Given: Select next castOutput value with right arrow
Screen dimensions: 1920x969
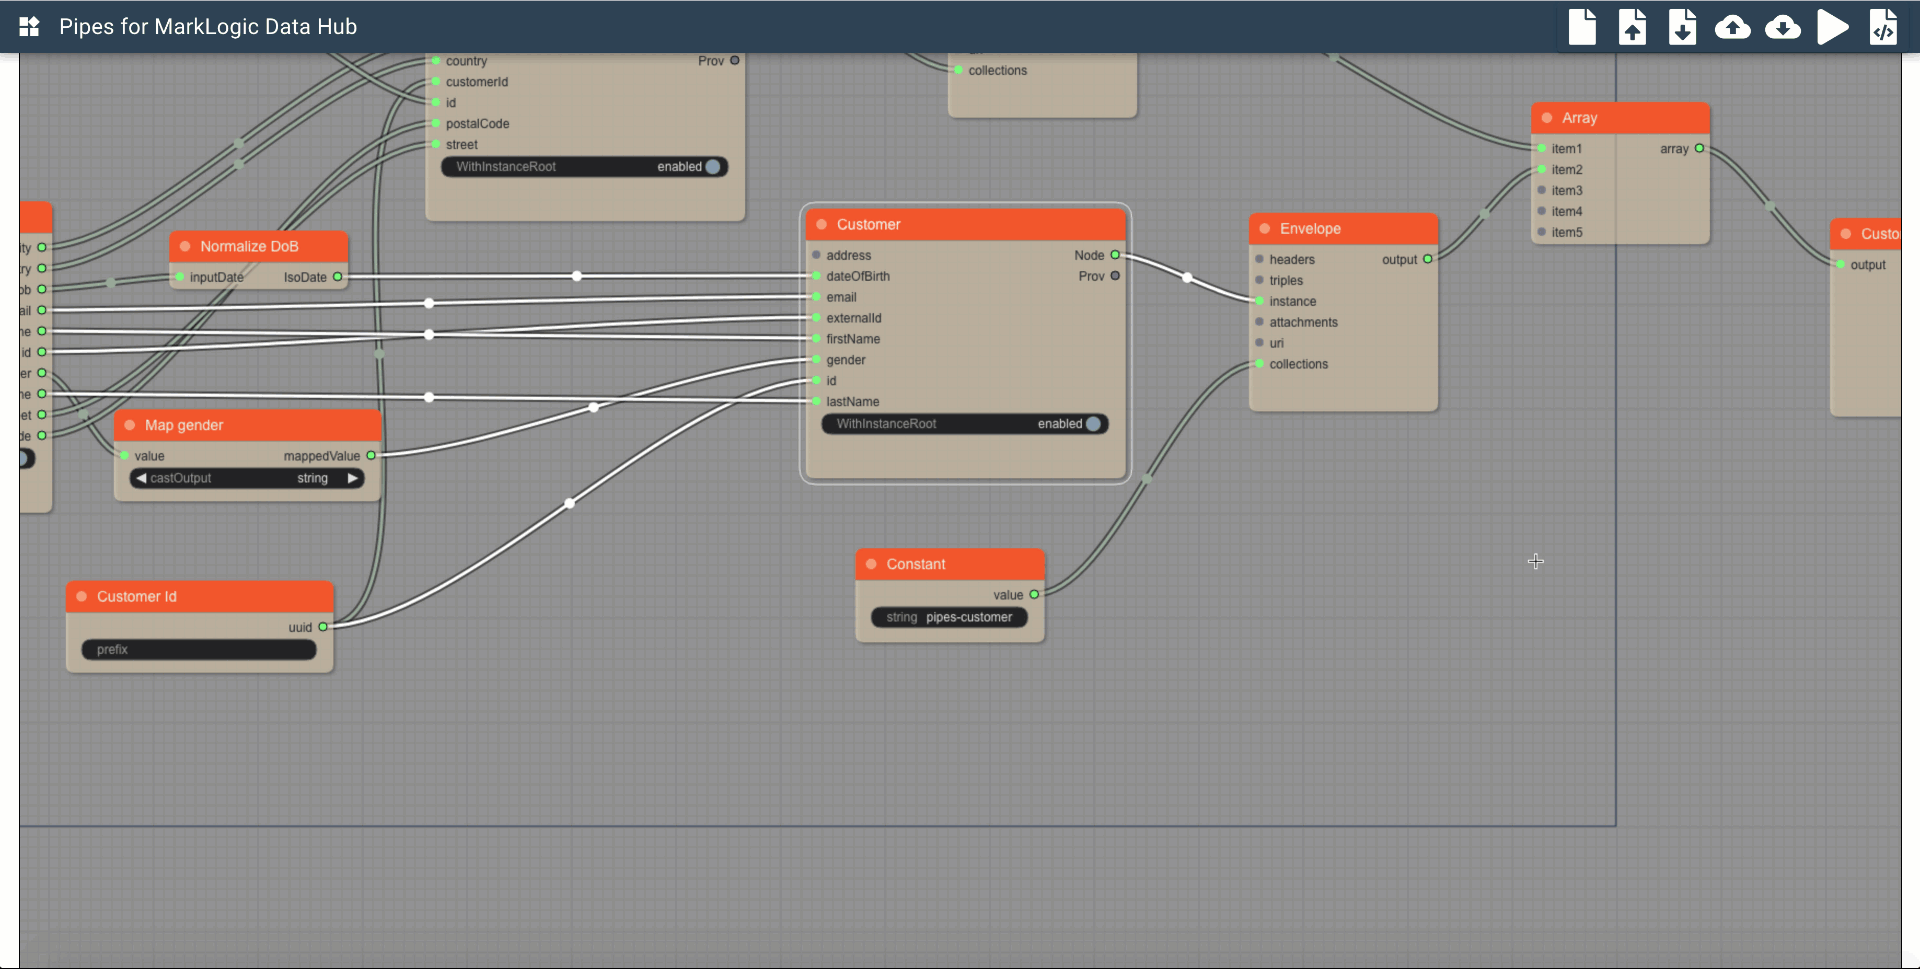Looking at the screenshot, I should (x=352, y=479).
